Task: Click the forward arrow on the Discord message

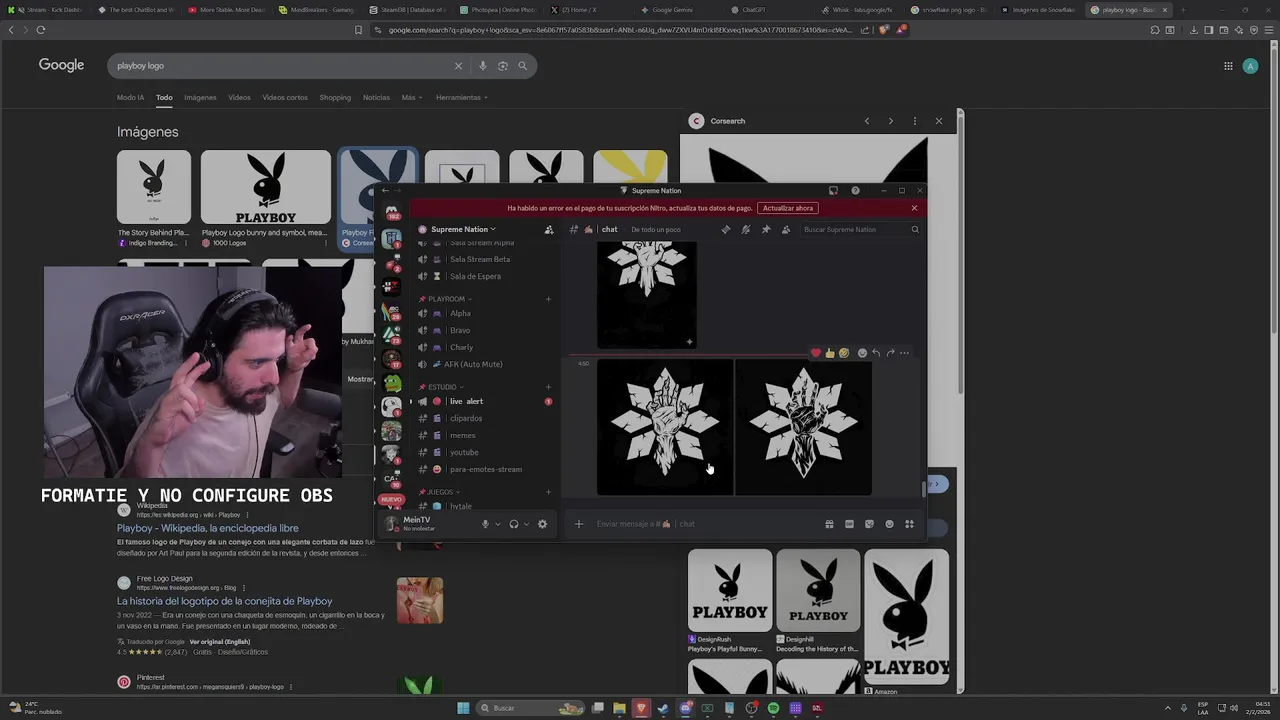Action: click(x=890, y=353)
